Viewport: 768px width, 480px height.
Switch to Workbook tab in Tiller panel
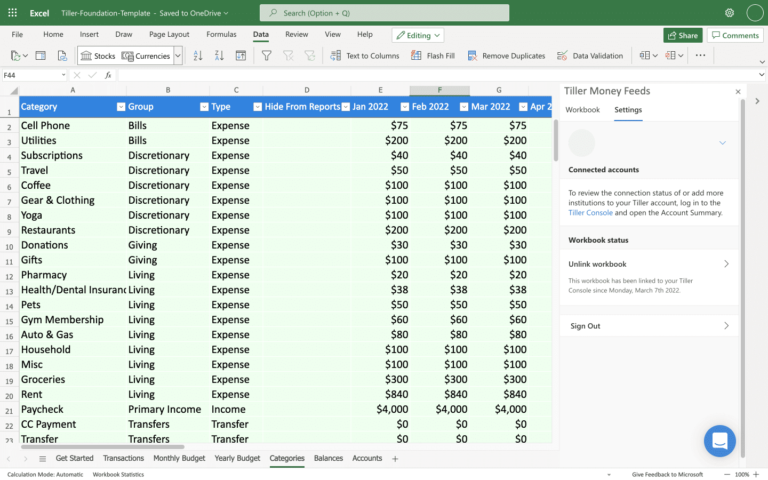(x=582, y=110)
